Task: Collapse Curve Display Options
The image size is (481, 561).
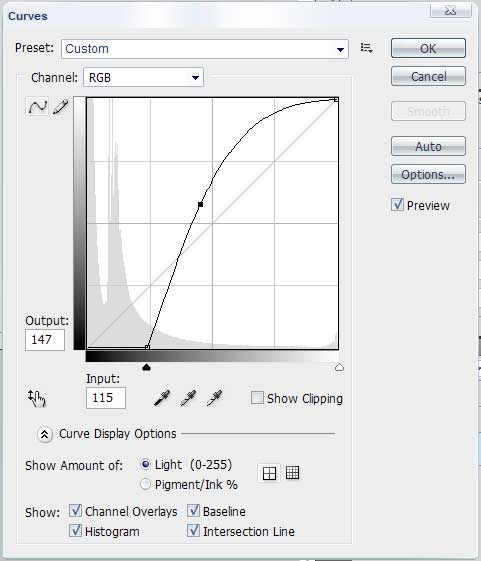Action: (45, 434)
